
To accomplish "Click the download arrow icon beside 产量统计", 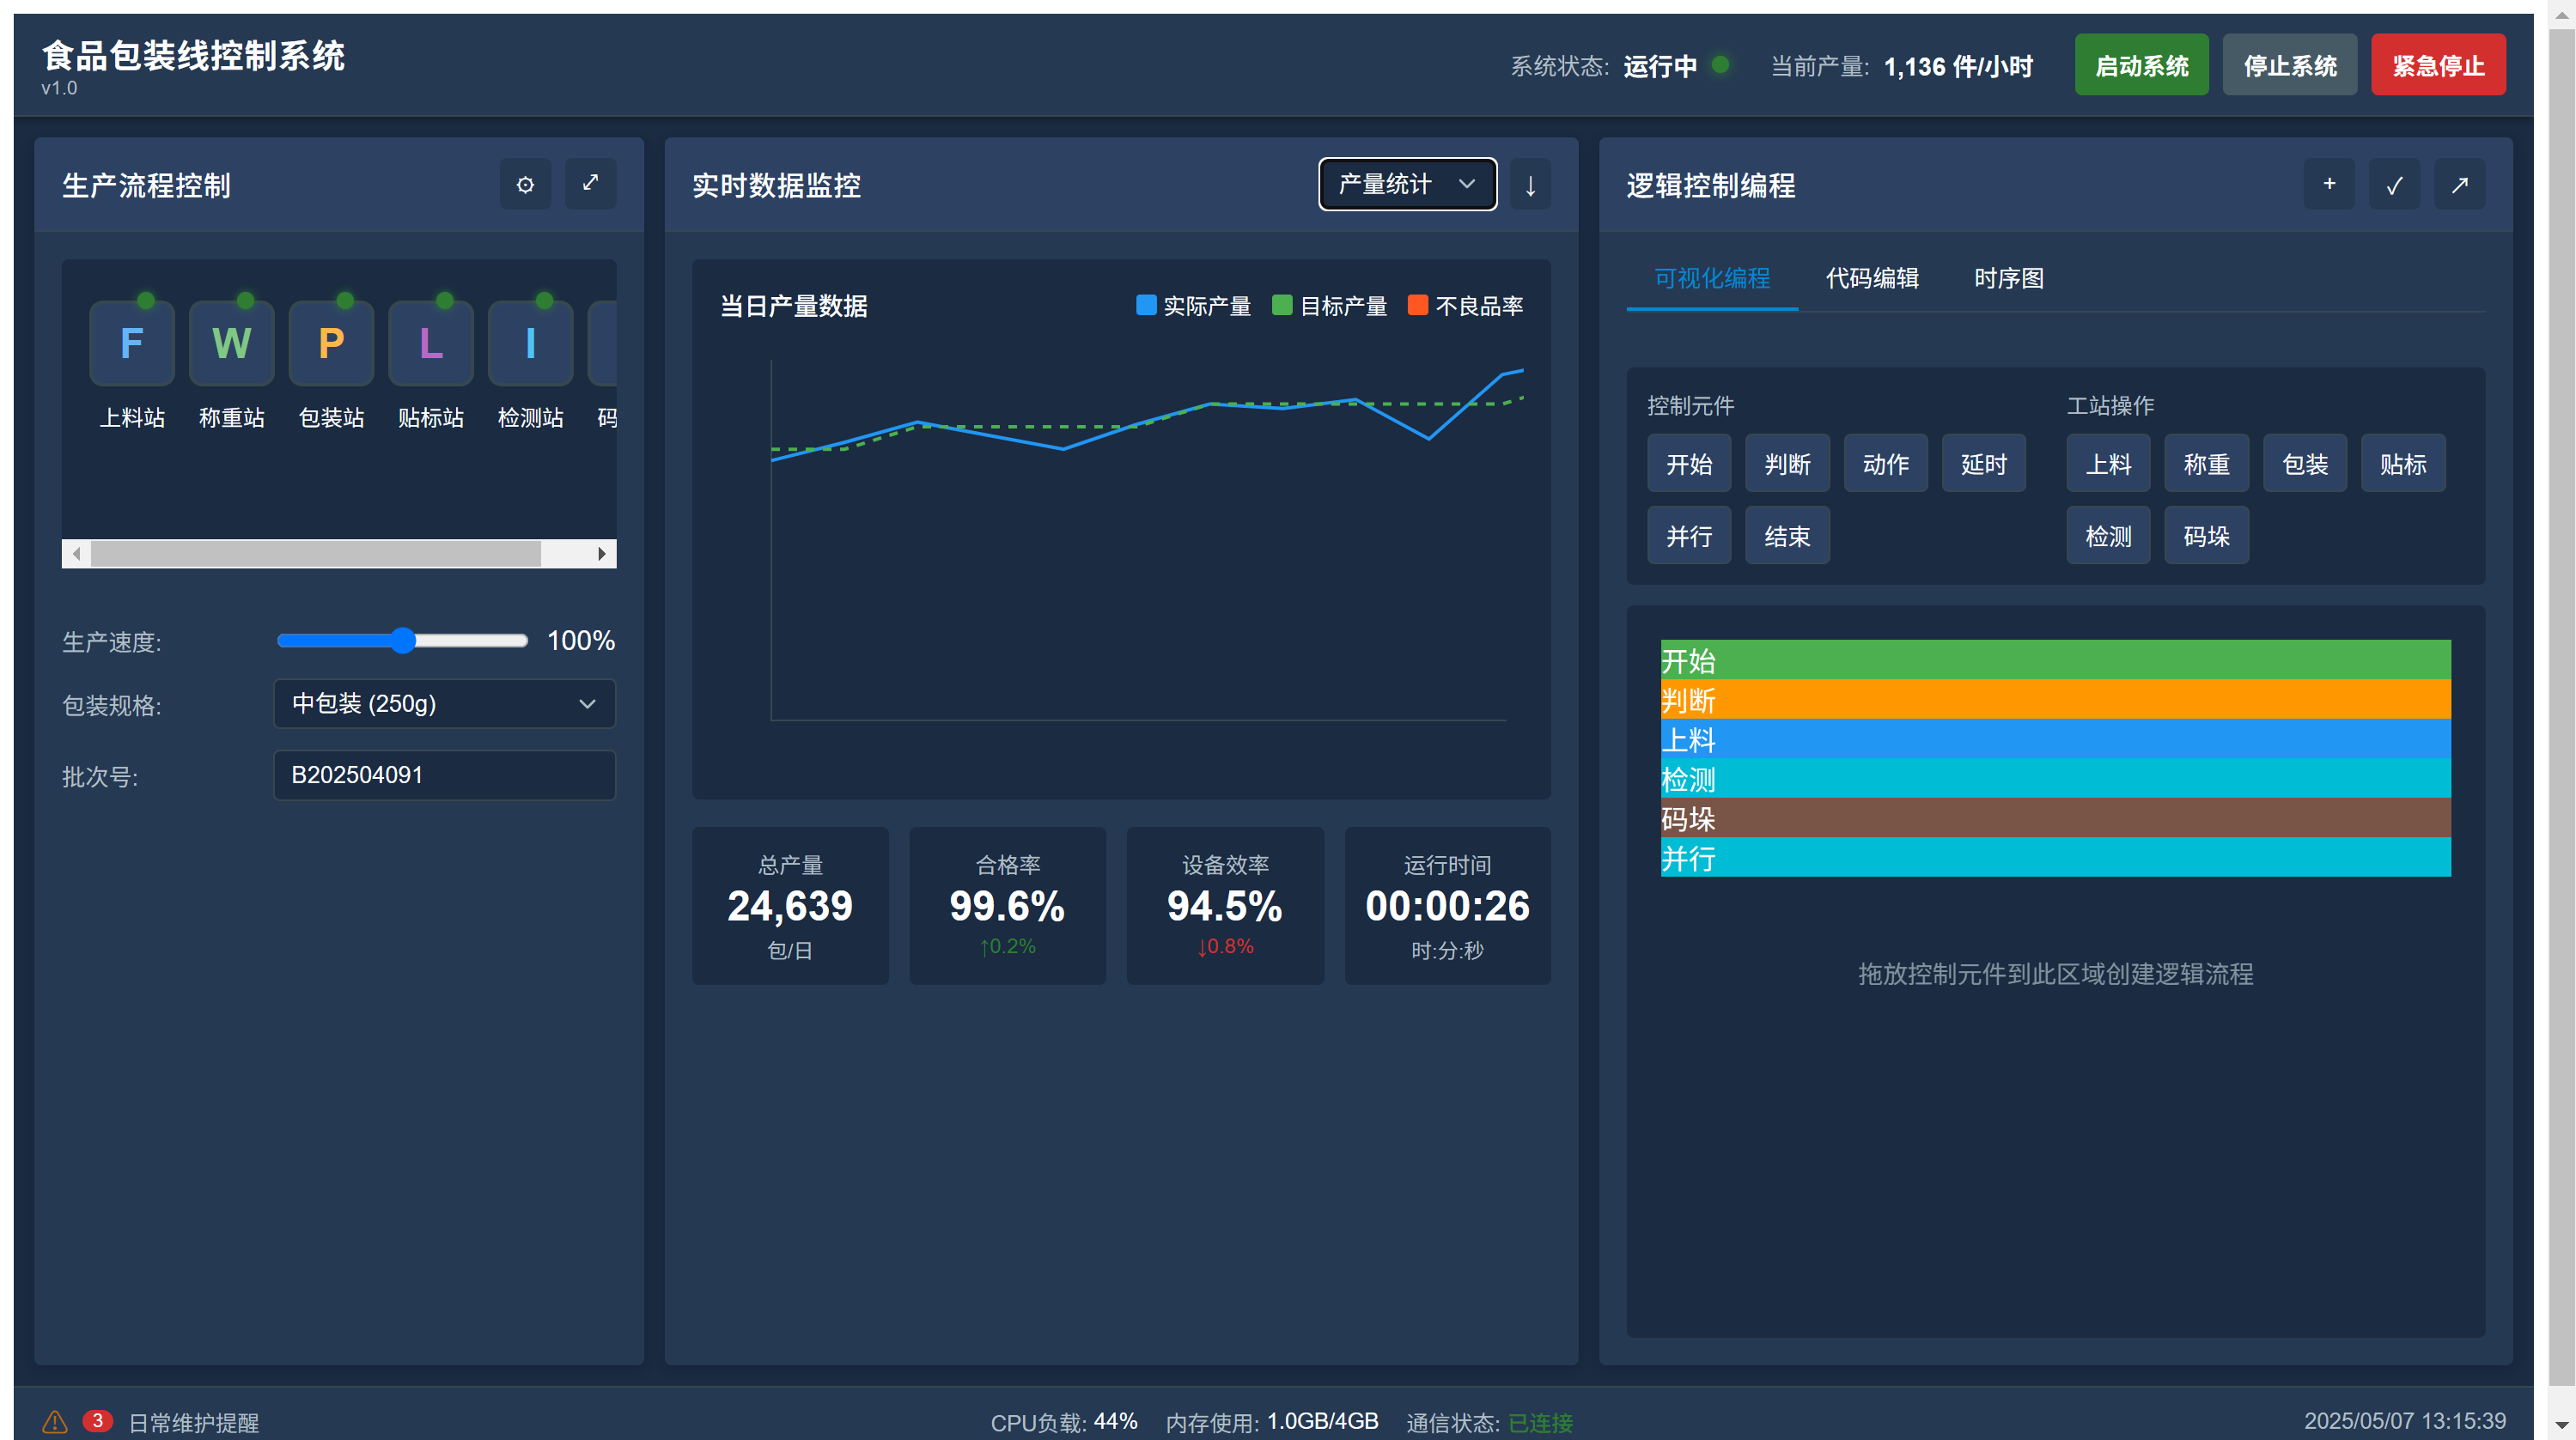I will pyautogui.click(x=1530, y=185).
